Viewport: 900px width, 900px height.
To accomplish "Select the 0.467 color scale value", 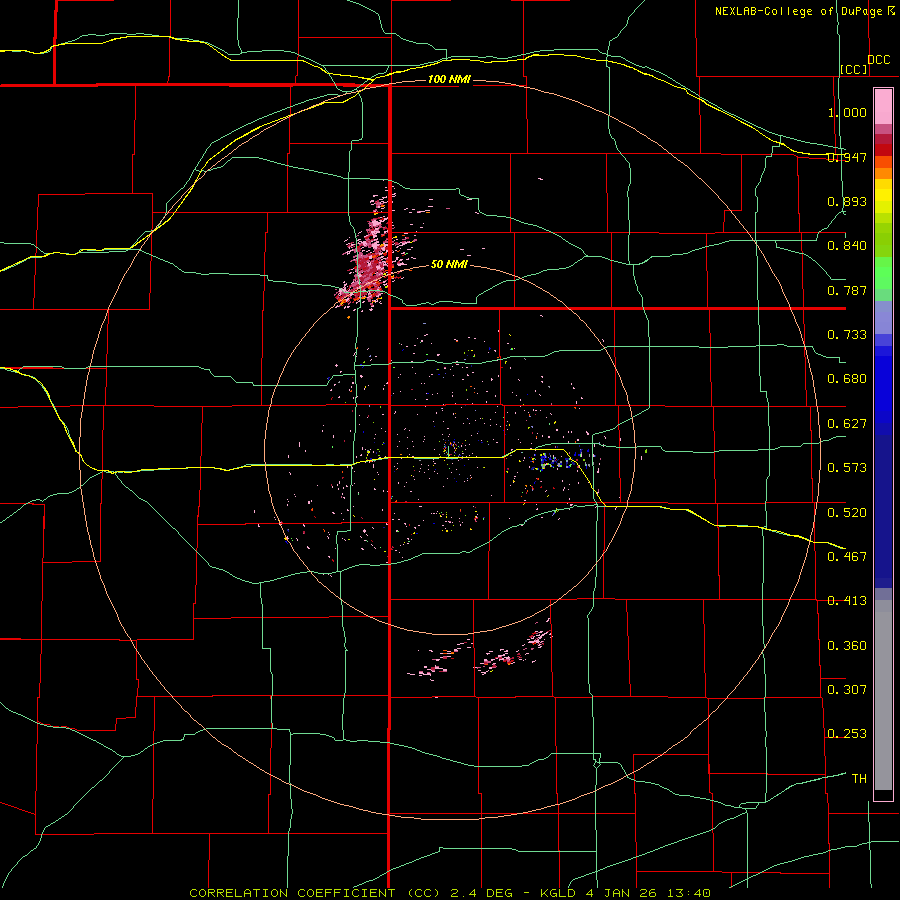I will [847, 557].
